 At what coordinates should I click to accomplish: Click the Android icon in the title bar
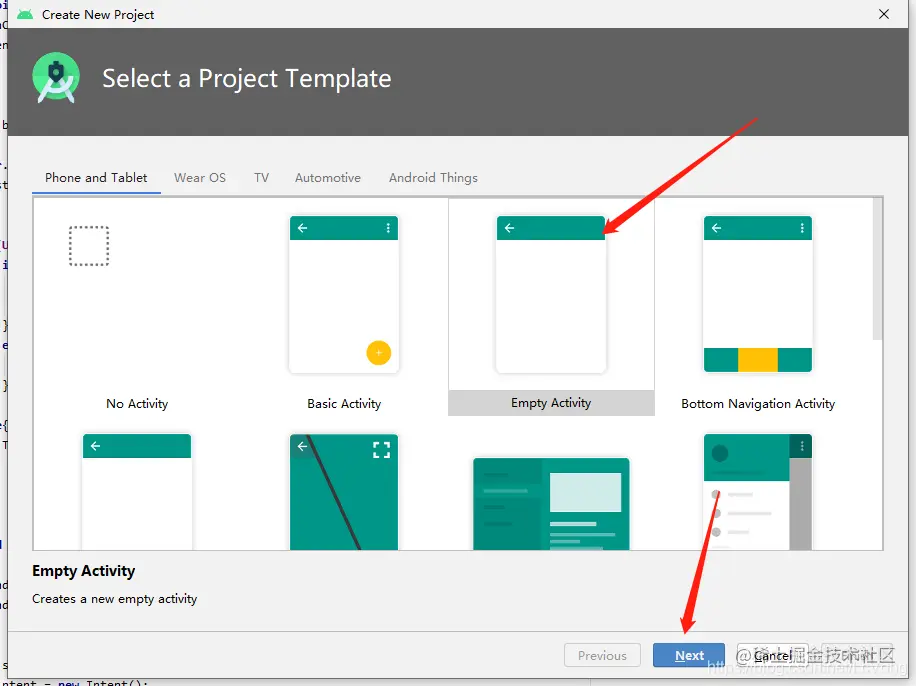(25, 14)
